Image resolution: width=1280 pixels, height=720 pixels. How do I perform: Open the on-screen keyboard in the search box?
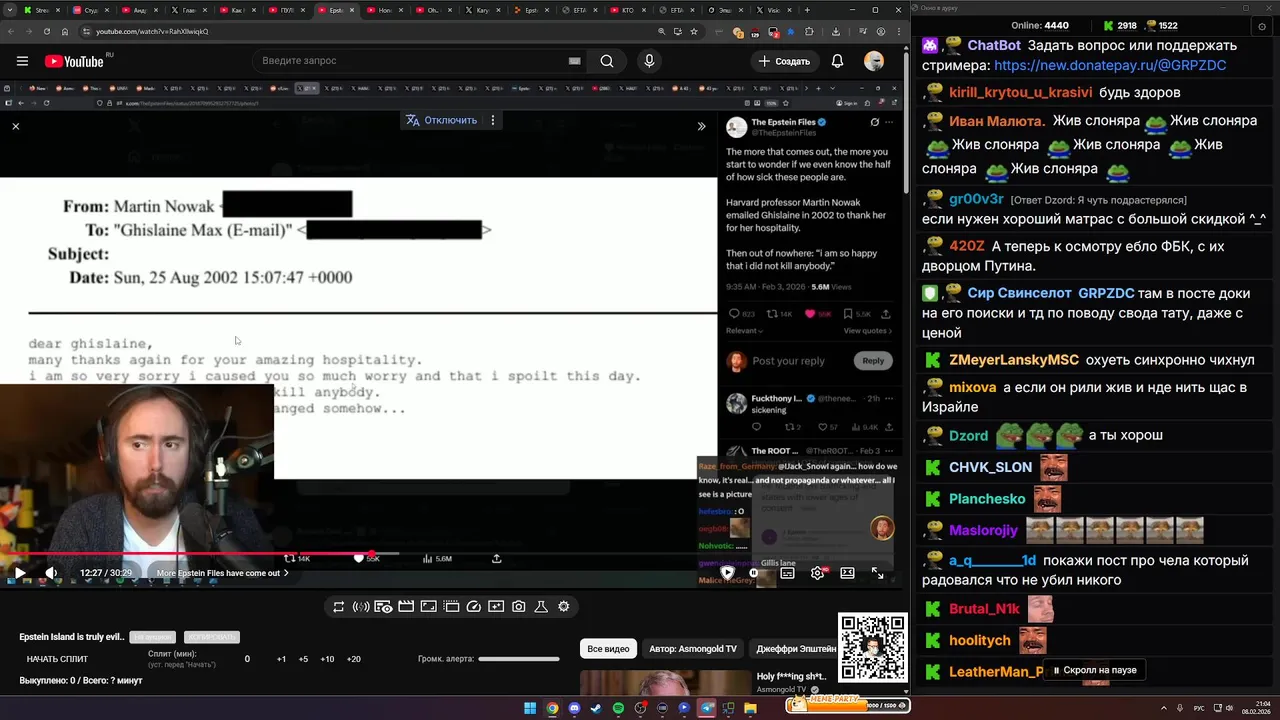(x=575, y=61)
